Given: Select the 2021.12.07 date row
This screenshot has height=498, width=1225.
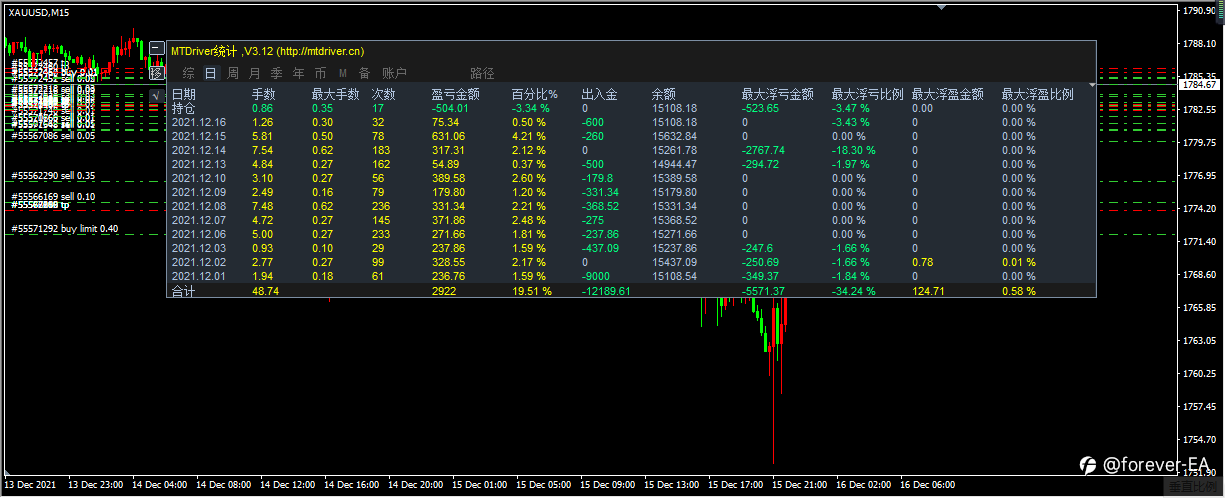Looking at the screenshot, I should 199,220.
